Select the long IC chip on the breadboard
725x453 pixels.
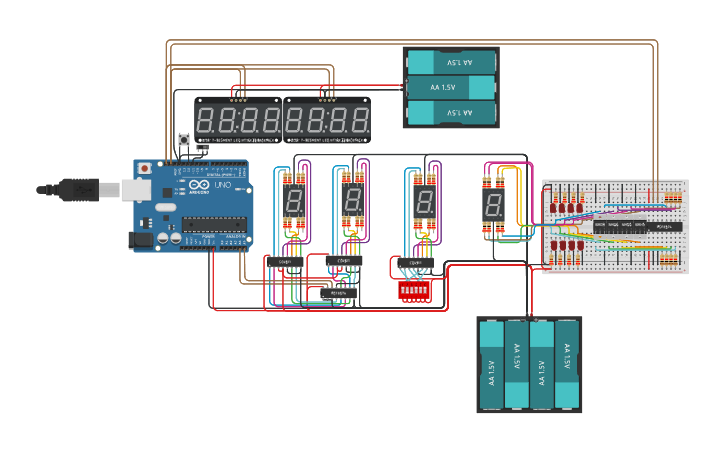point(664,227)
